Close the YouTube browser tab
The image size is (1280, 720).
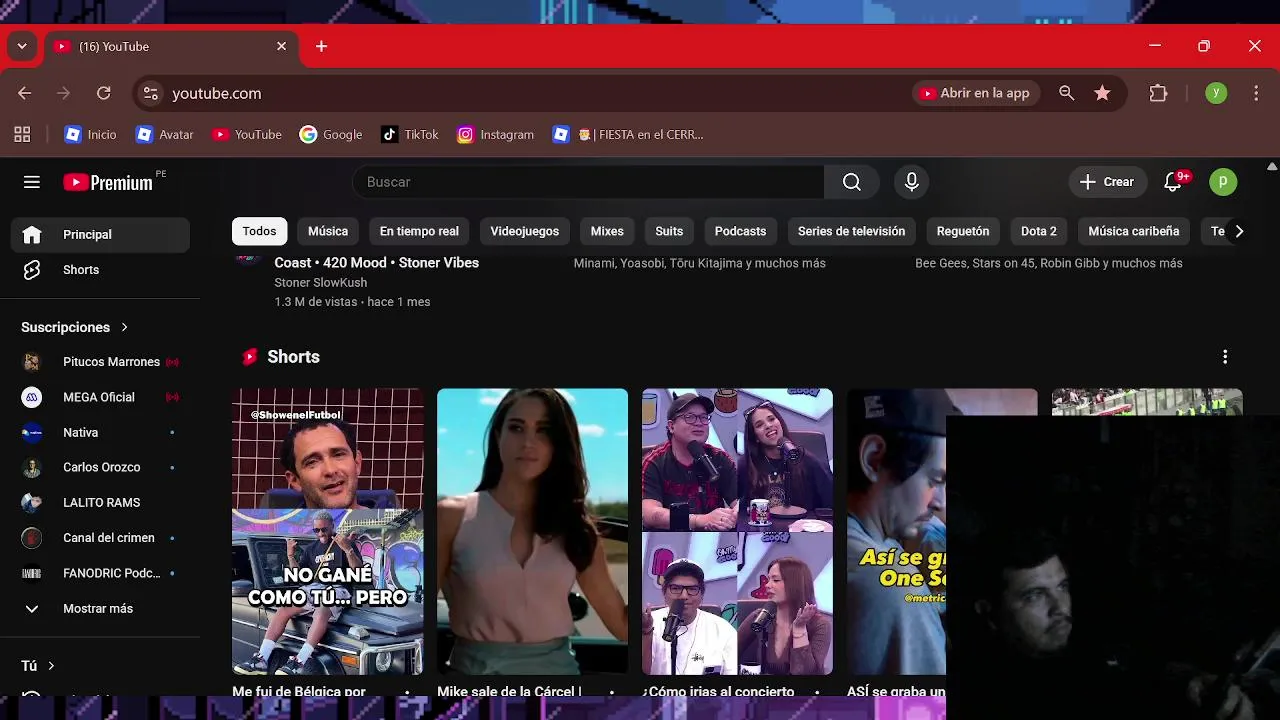[x=281, y=46]
